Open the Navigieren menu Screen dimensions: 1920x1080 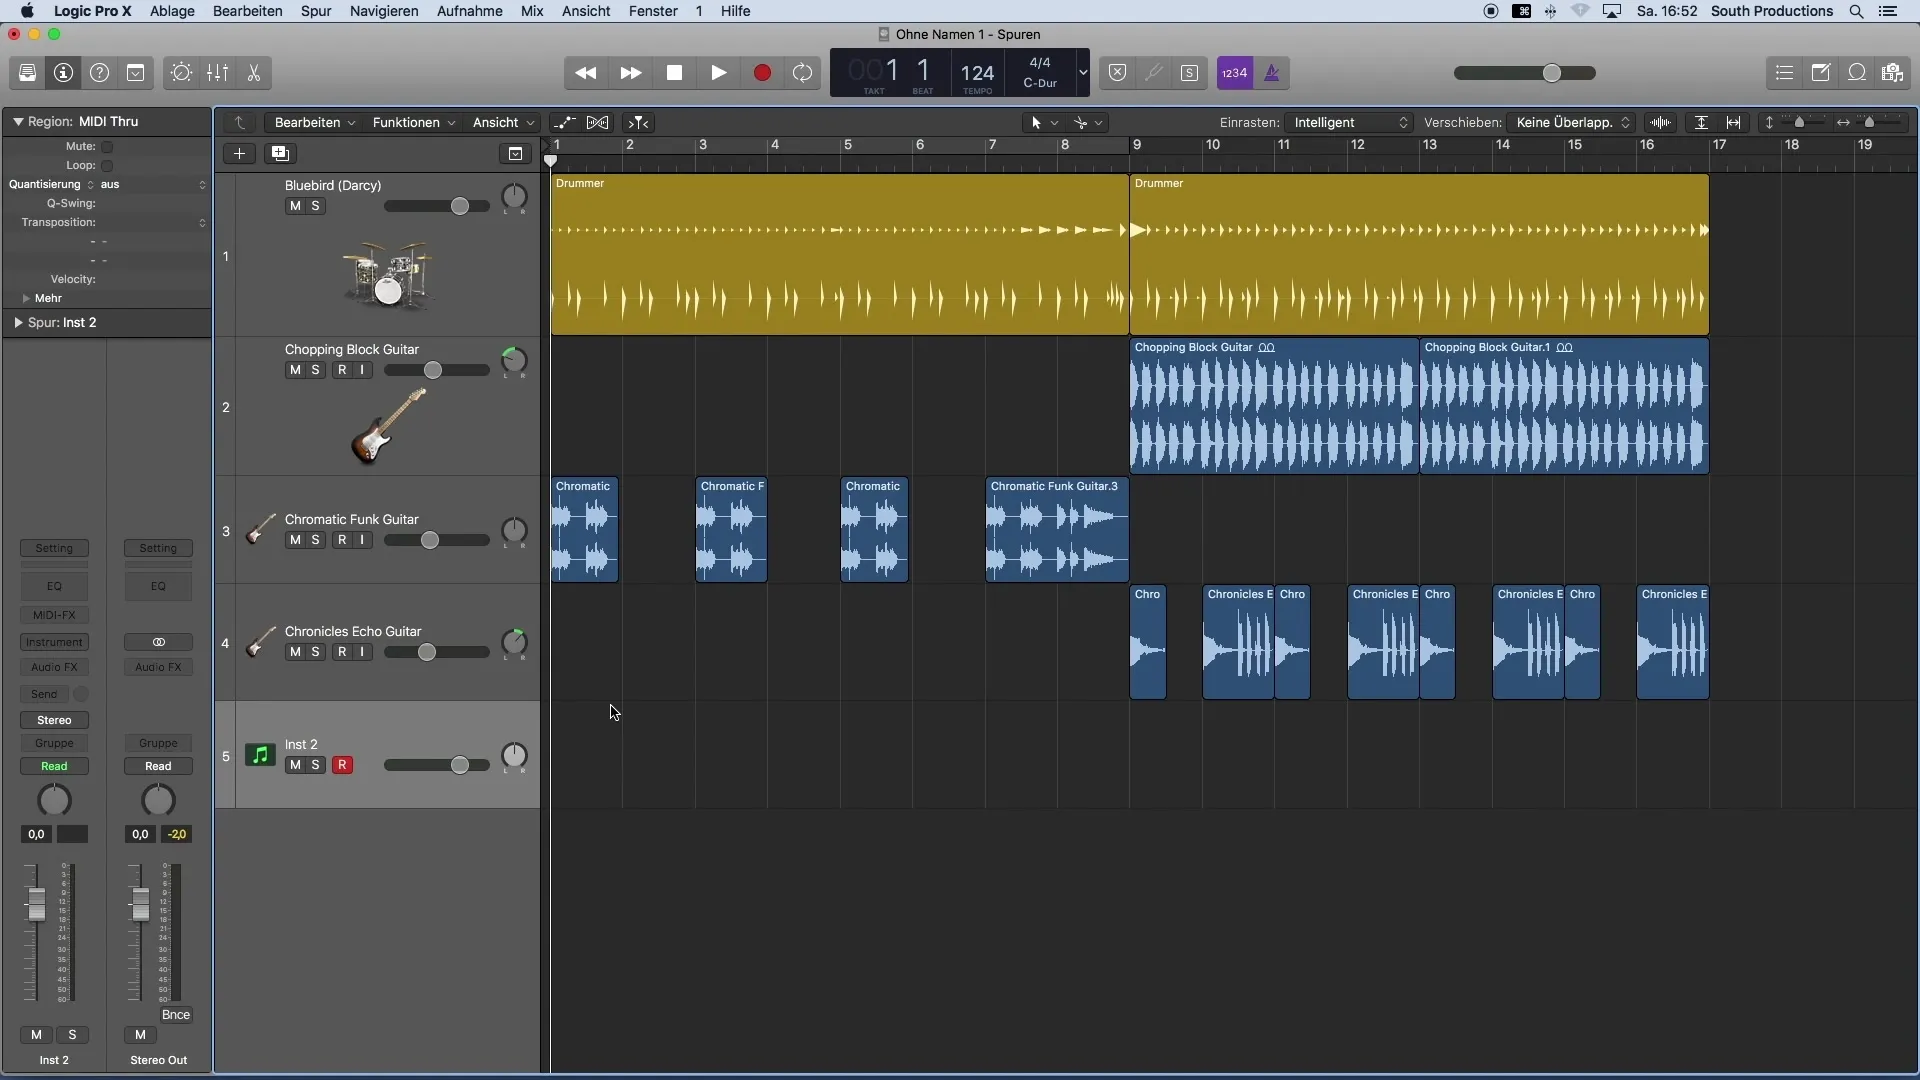(384, 11)
